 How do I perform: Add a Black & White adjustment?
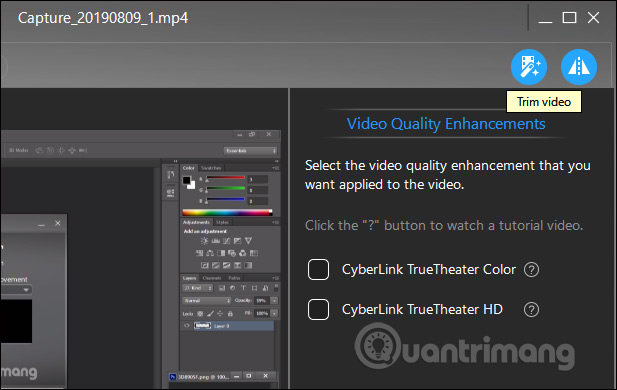point(221,253)
